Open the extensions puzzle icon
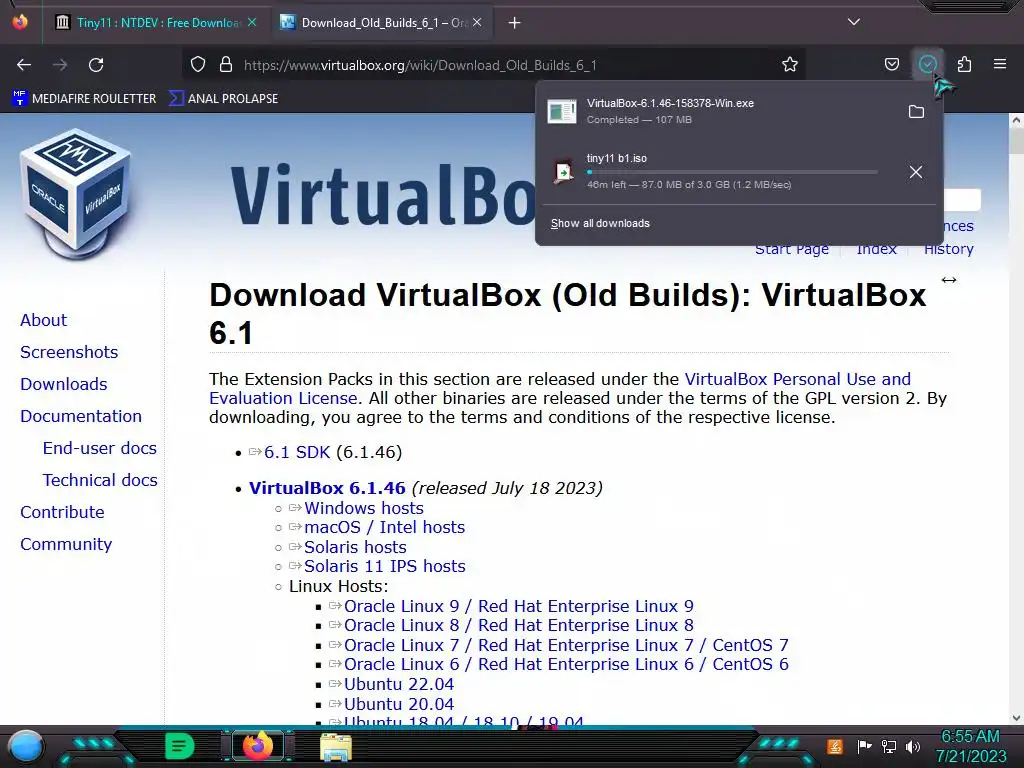This screenshot has width=1024, height=768. tap(964, 65)
